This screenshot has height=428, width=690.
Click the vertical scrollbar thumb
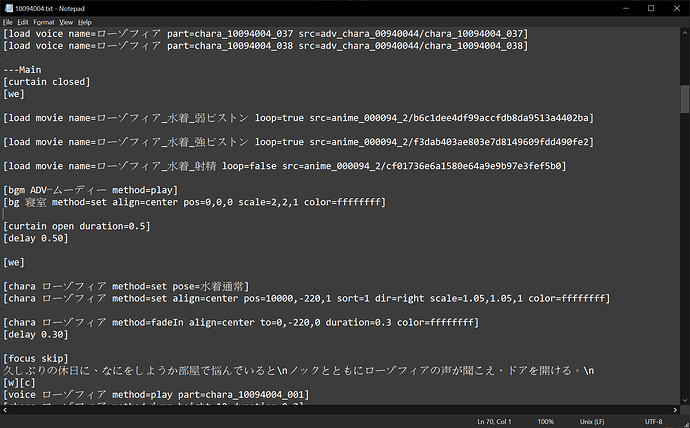click(x=685, y=99)
